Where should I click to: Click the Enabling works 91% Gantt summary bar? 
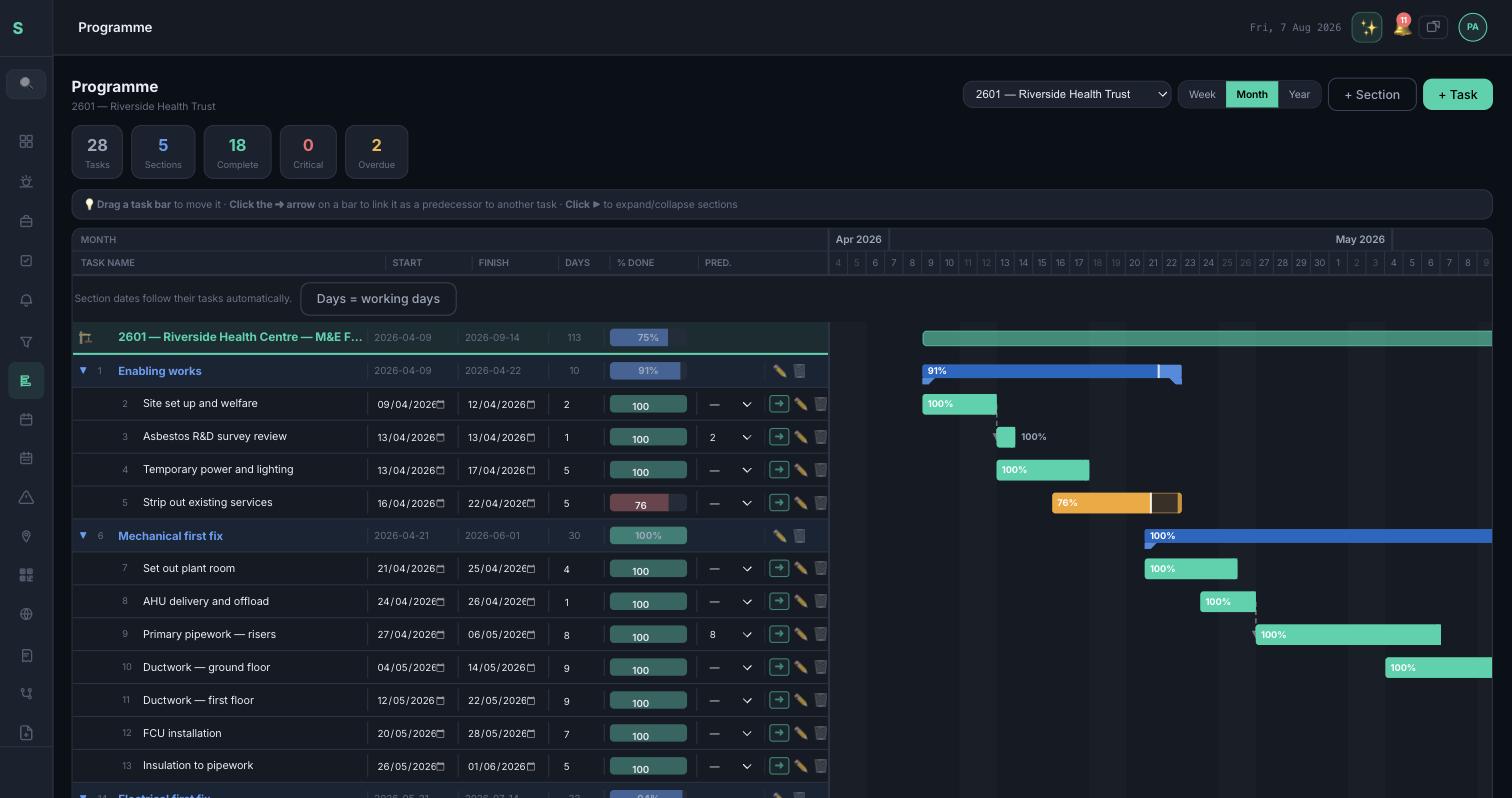coord(1052,371)
